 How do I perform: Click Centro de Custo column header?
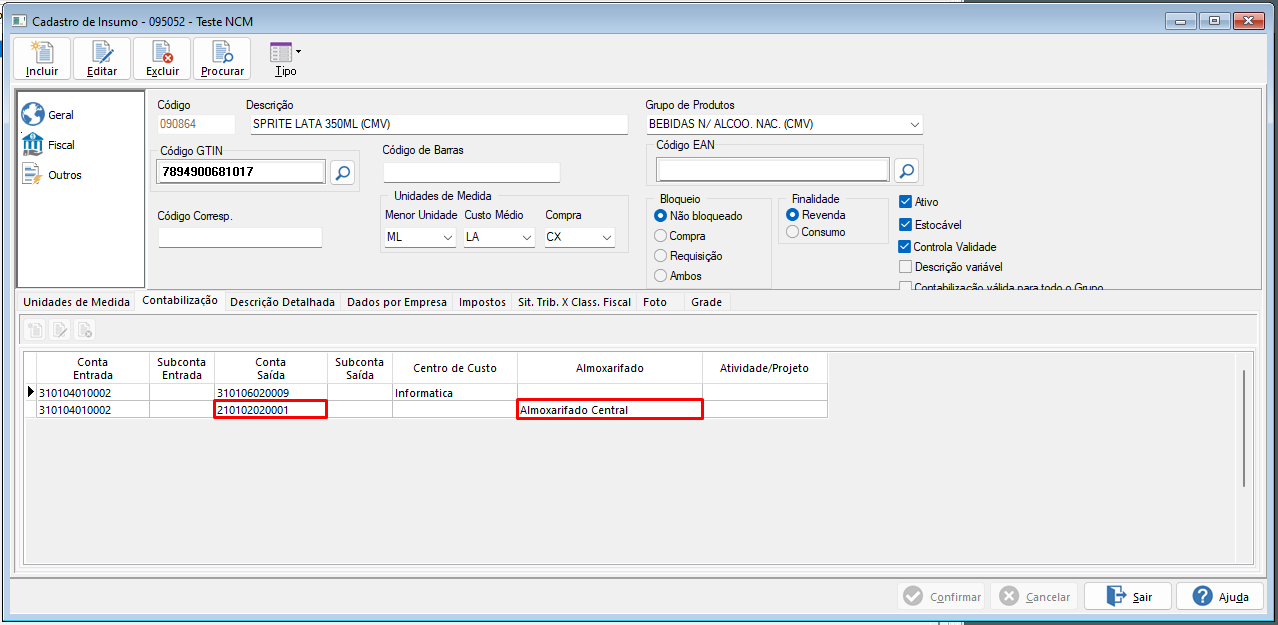[455, 368]
